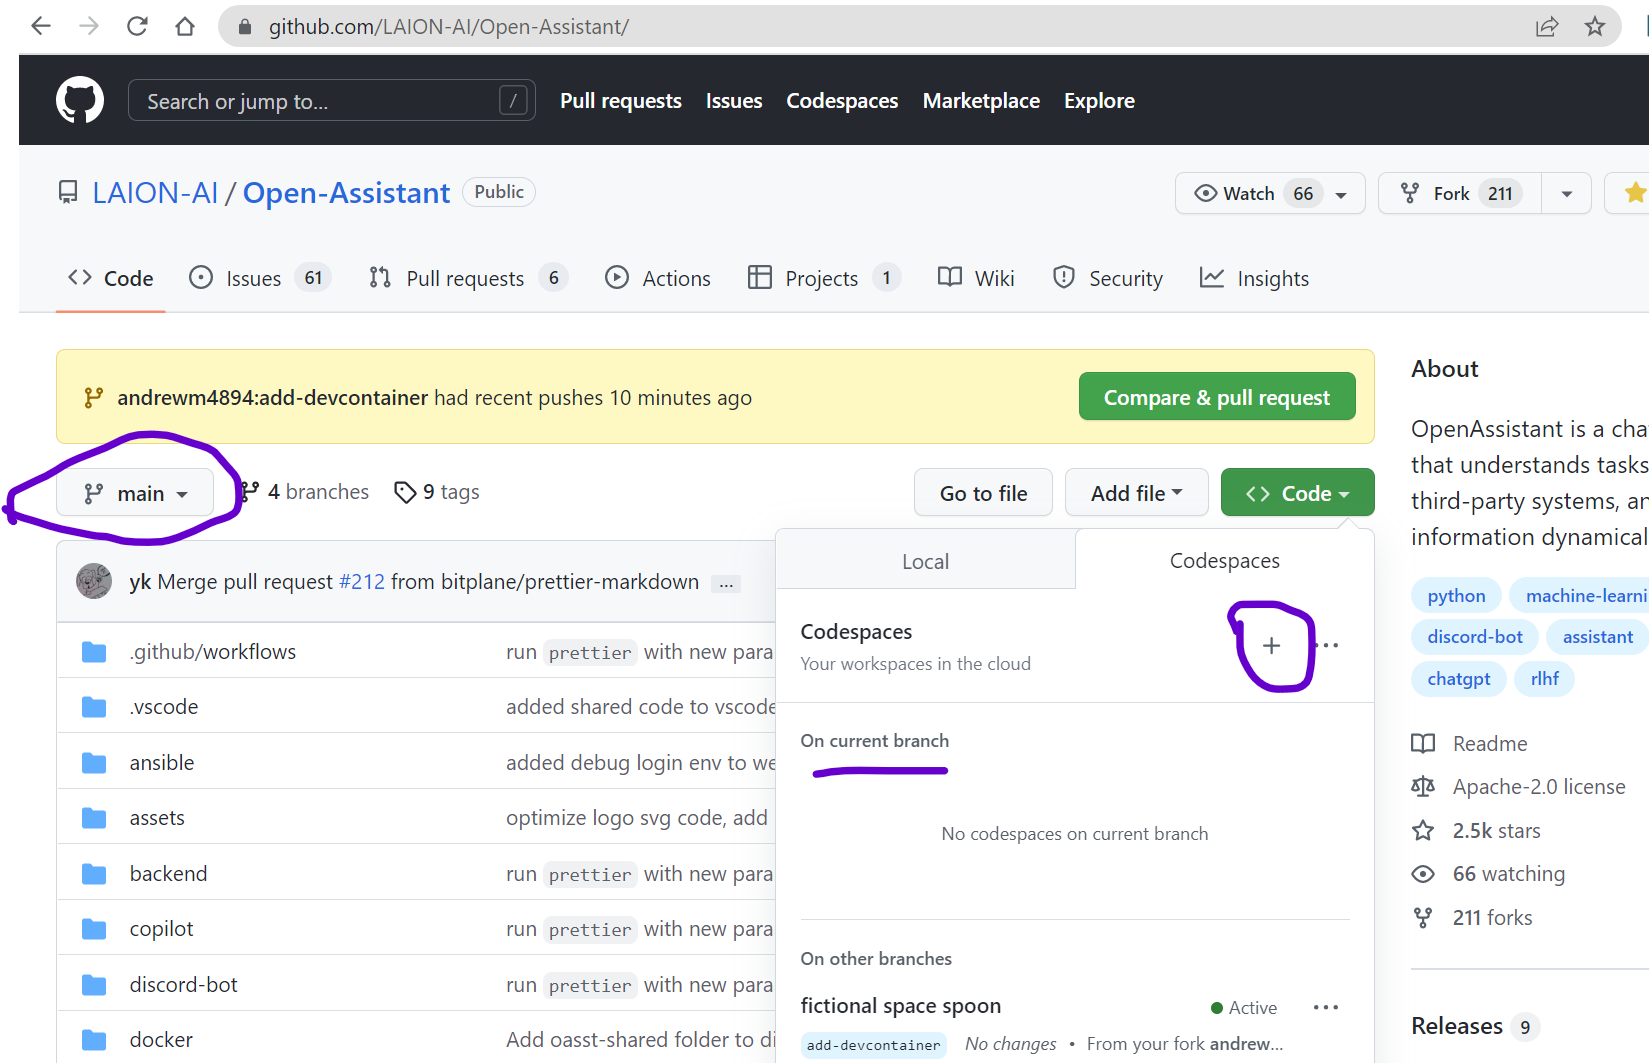Click Pull requests in top navigation

coord(620,101)
